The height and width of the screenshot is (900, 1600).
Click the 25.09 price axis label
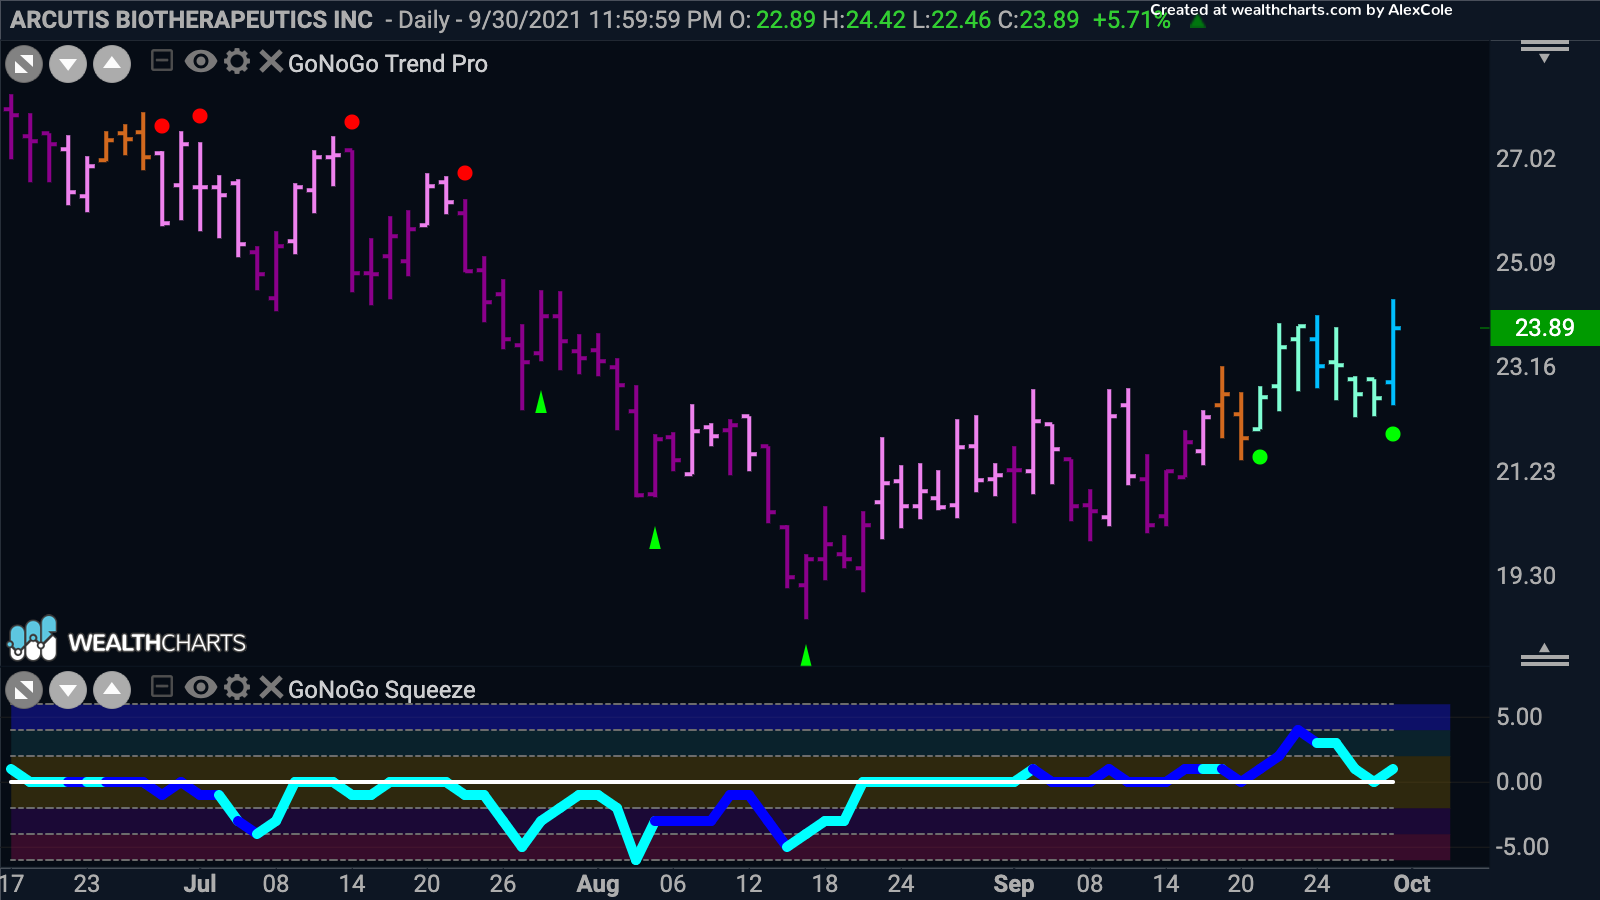click(1526, 263)
